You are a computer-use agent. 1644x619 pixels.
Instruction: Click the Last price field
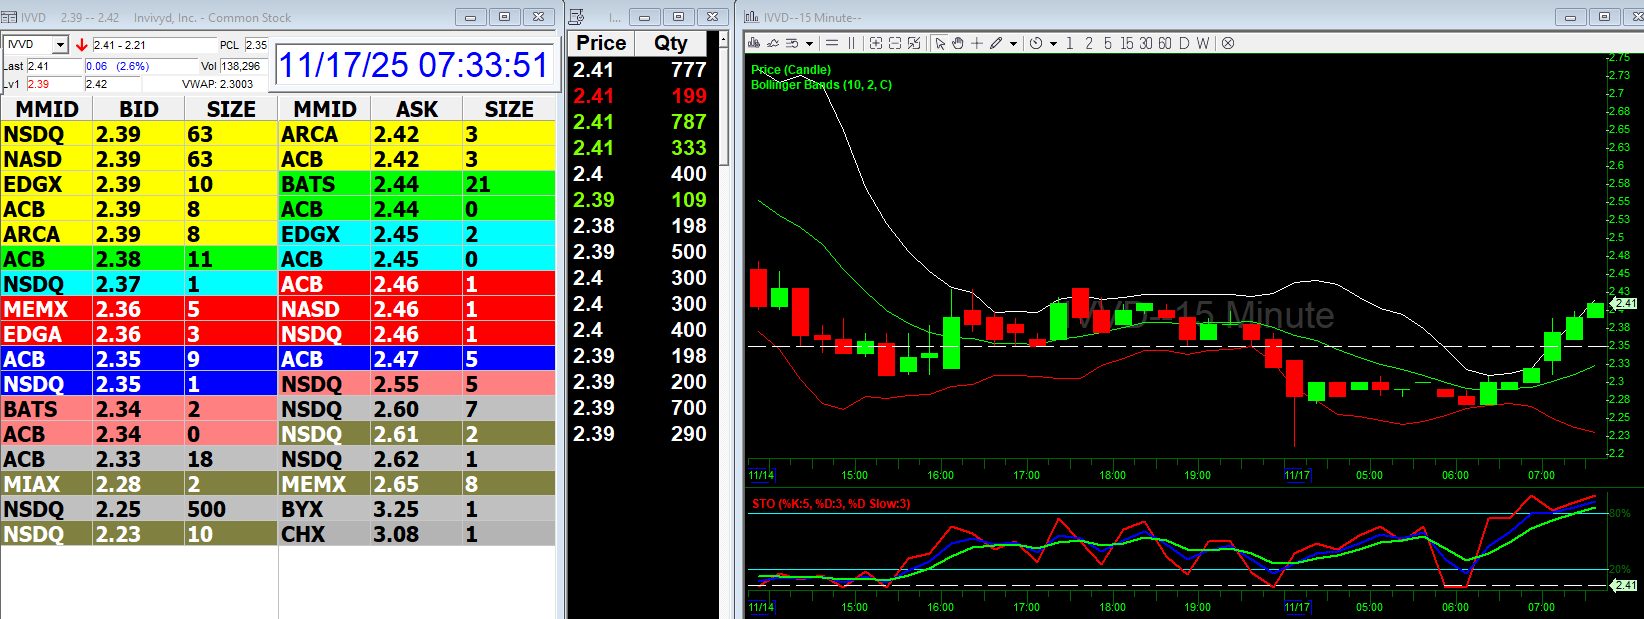(x=54, y=66)
